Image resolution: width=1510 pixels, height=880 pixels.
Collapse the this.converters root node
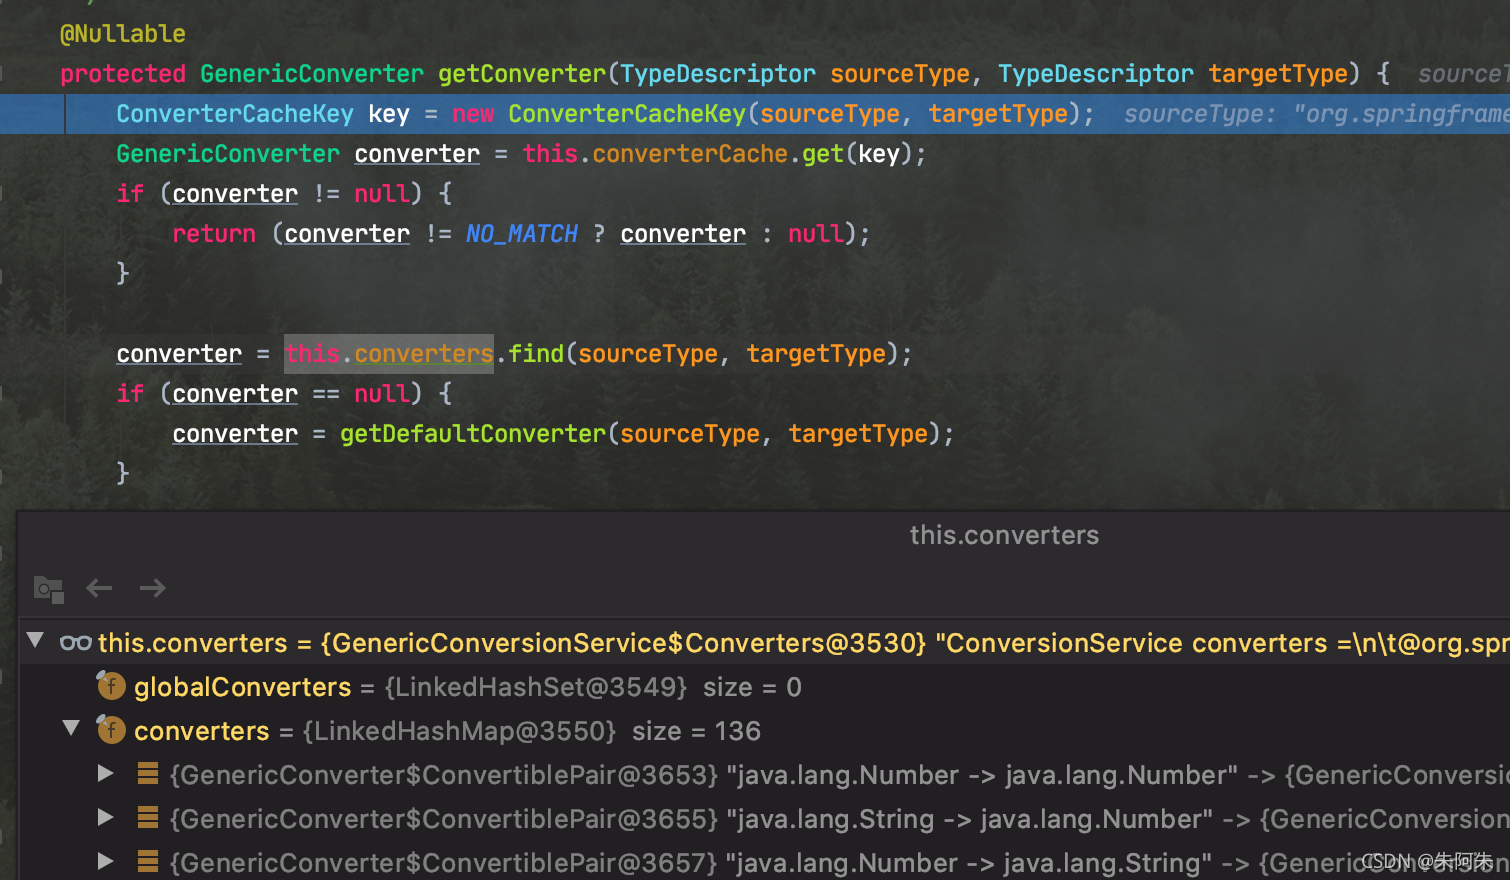36,640
